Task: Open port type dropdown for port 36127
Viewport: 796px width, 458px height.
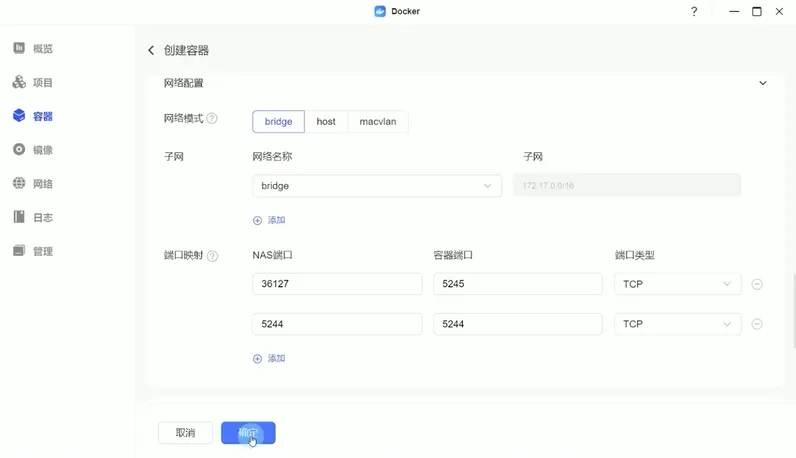Action: point(677,284)
